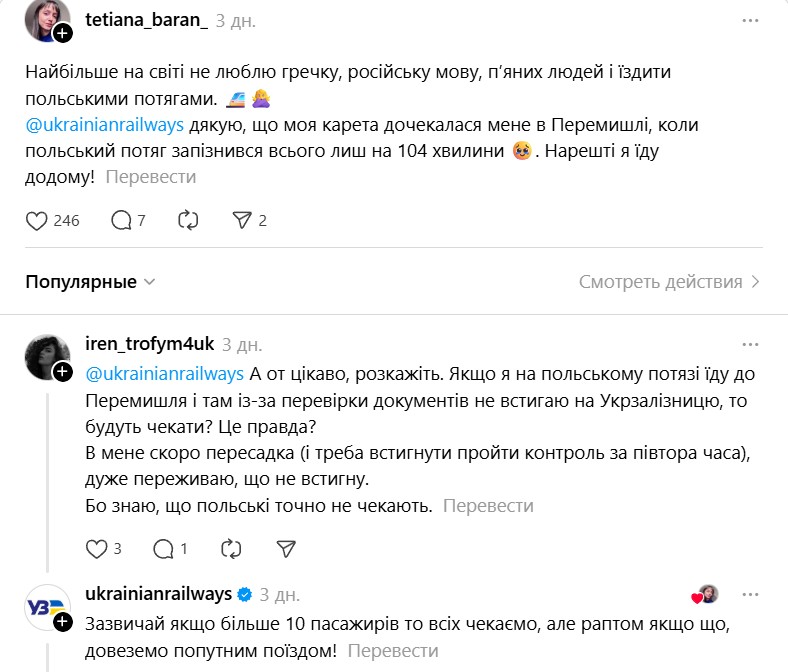This screenshot has height=672, width=788.
Task: Repost tetiana_baran_'s post
Action: click(188, 220)
